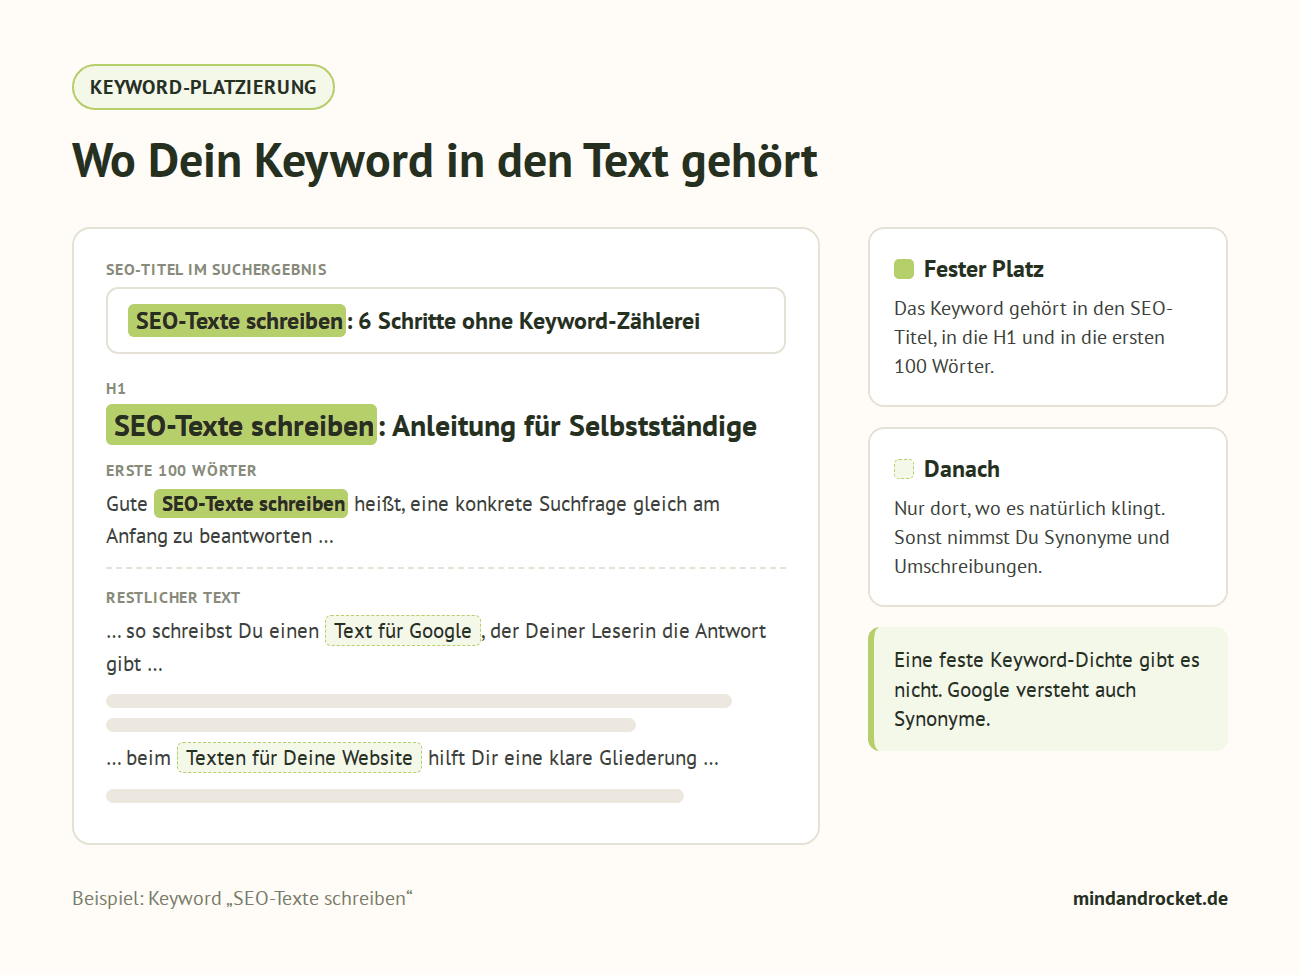Viewport: 1300px width, 975px height.
Task: Click the "RESTLICHER TEXT" label
Action: tap(173, 597)
